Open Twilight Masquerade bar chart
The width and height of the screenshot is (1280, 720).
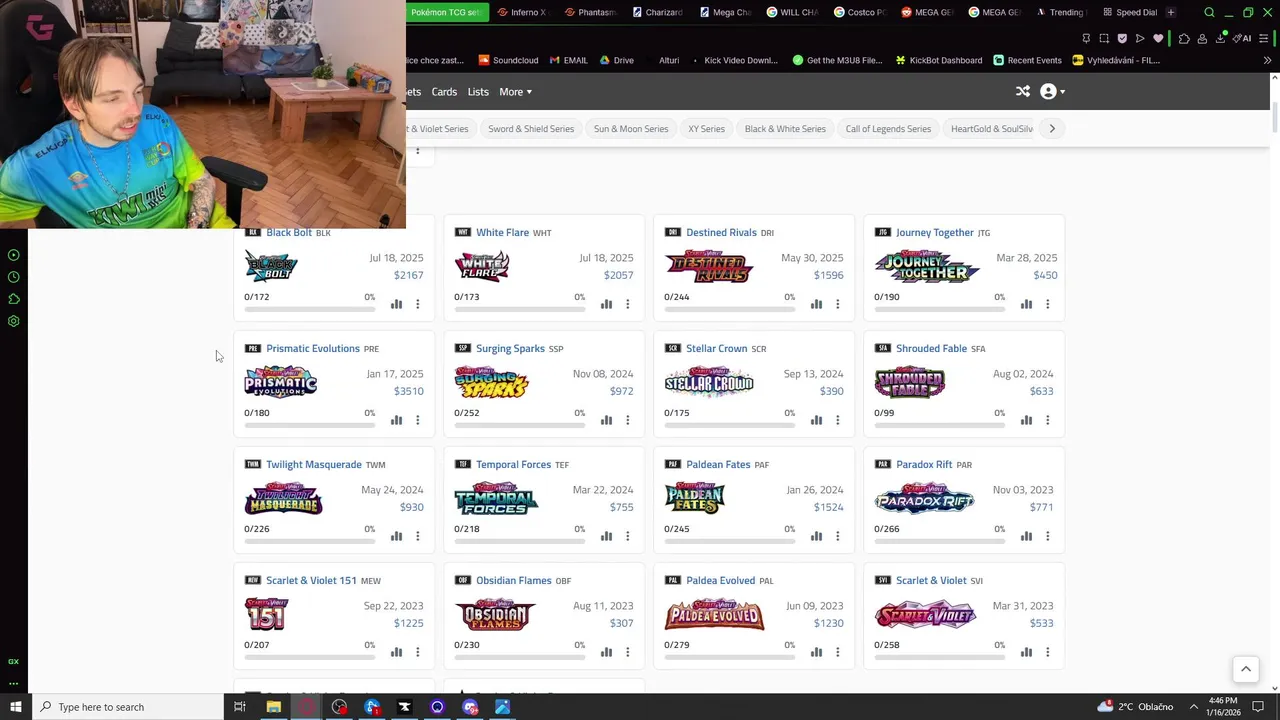396,536
